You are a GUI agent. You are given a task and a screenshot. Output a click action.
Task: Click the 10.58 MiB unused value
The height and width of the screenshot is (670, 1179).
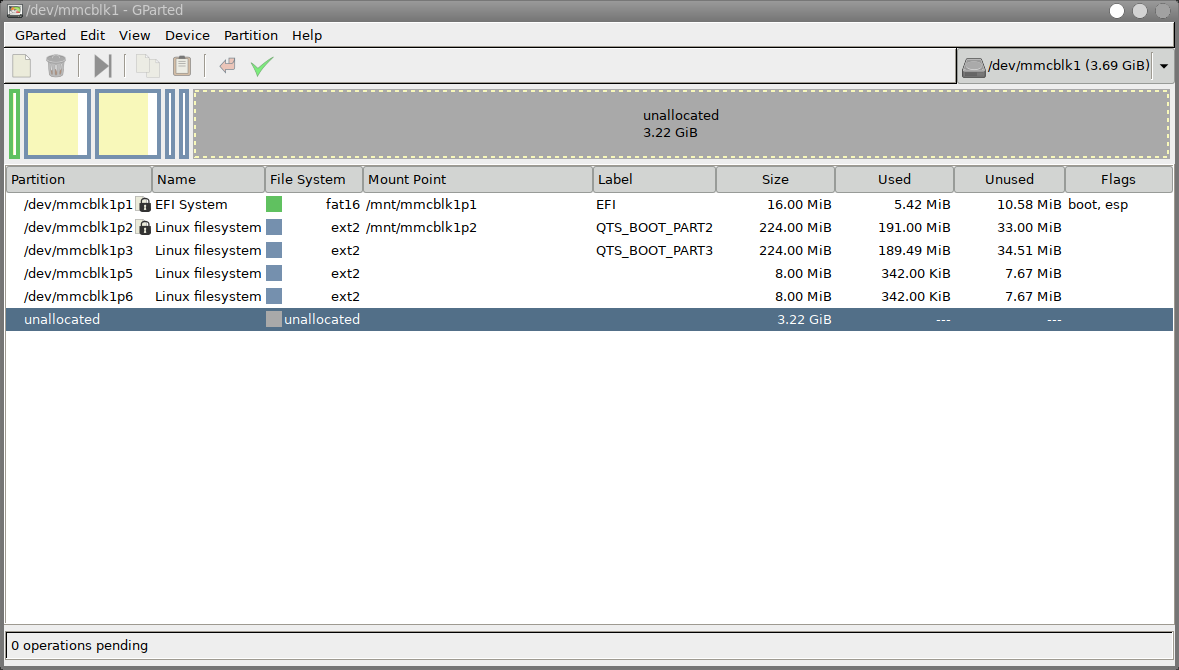1029,205
